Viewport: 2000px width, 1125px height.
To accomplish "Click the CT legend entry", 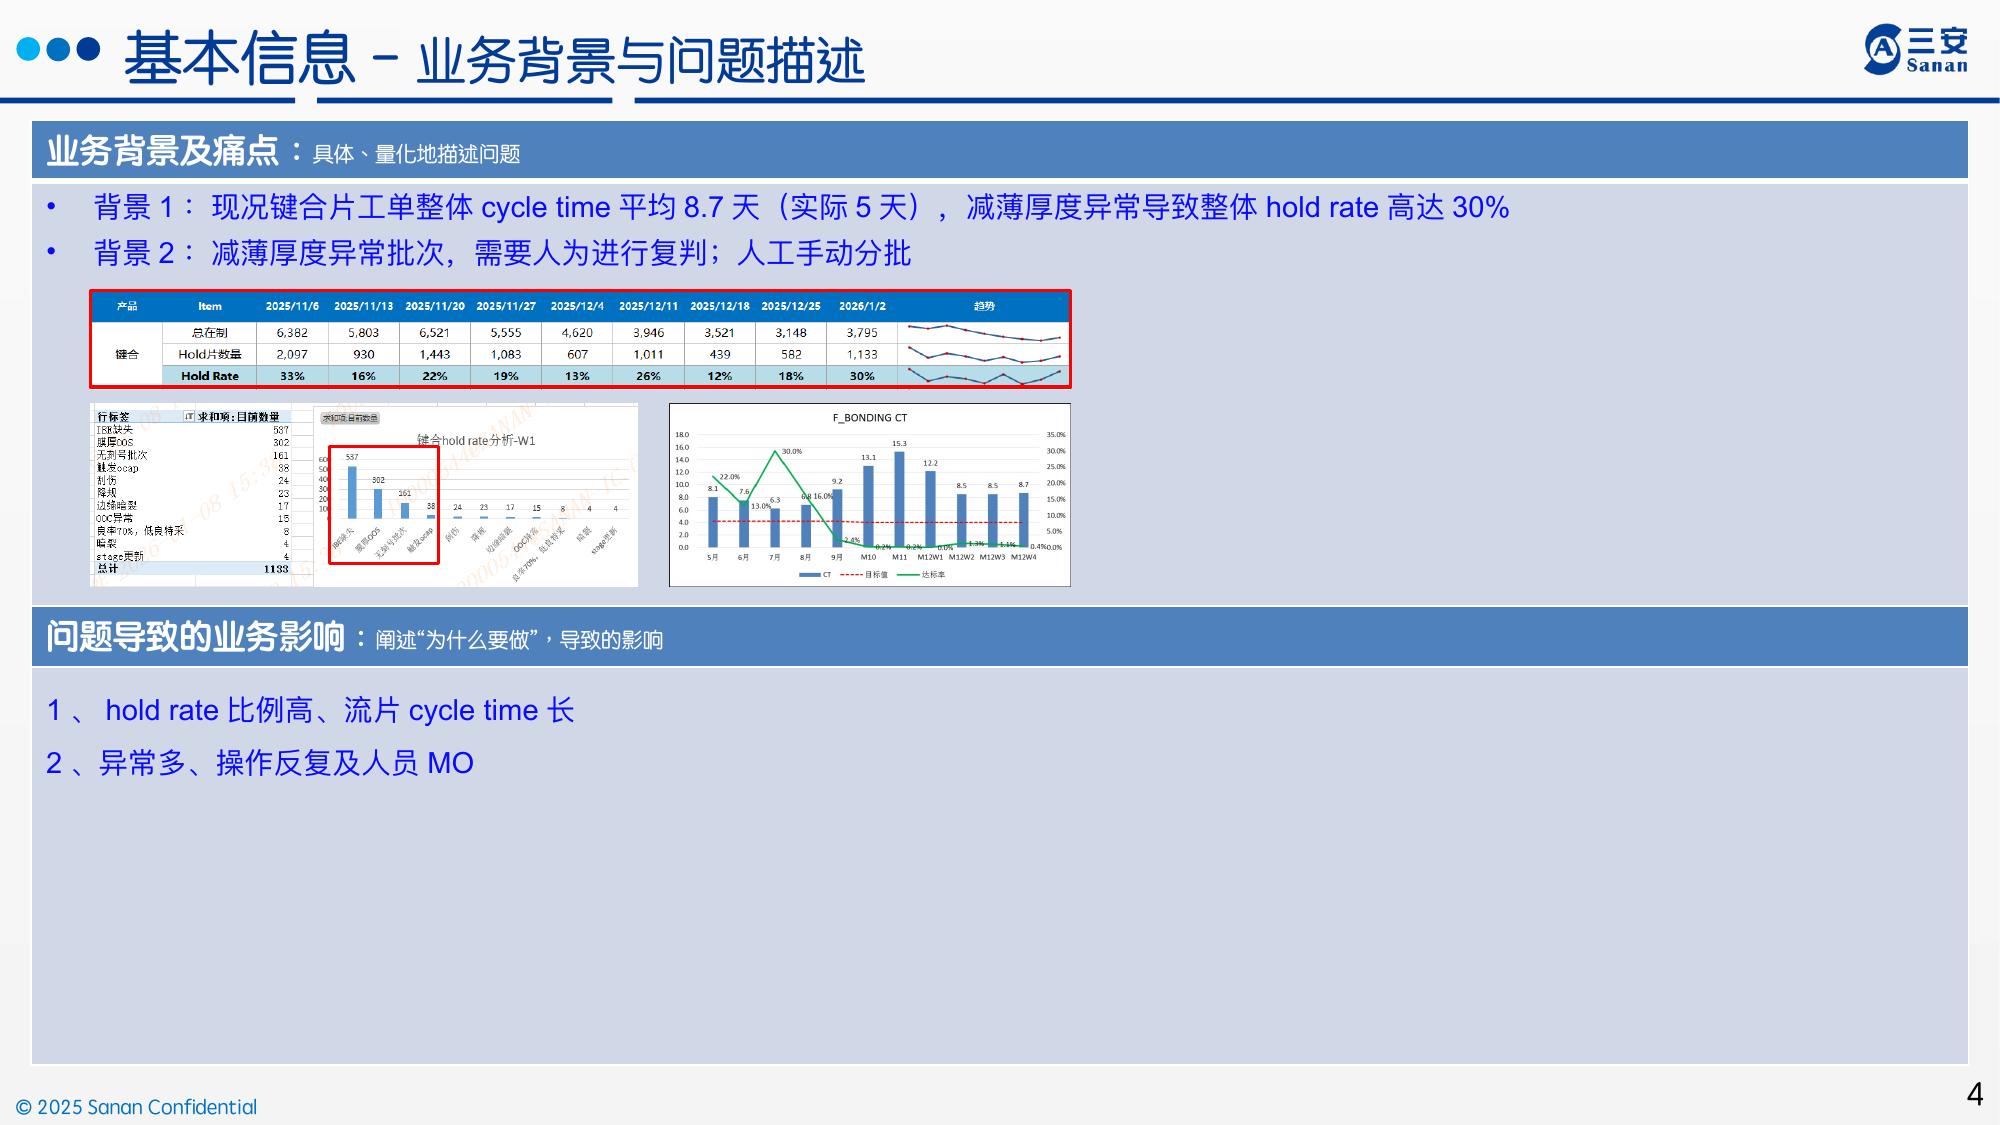I will pyautogui.click(x=815, y=575).
